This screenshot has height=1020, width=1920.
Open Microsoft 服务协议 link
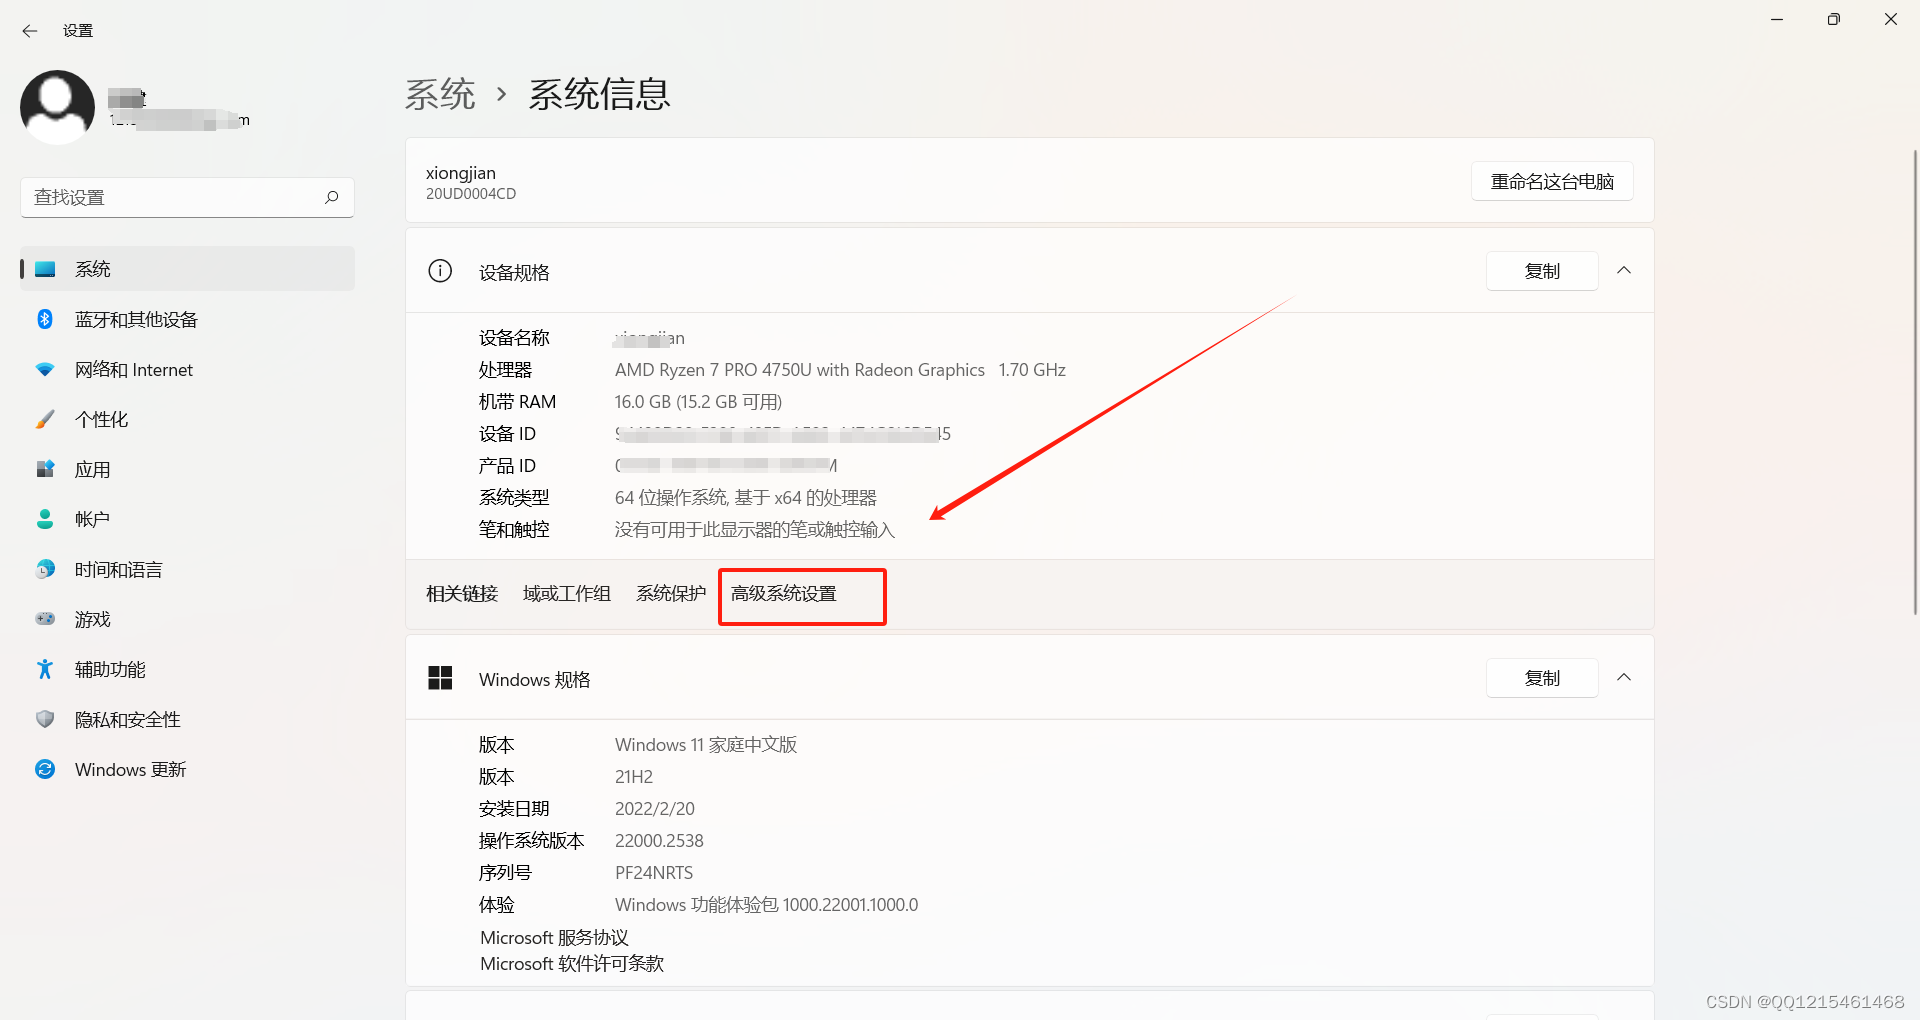(x=554, y=938)
